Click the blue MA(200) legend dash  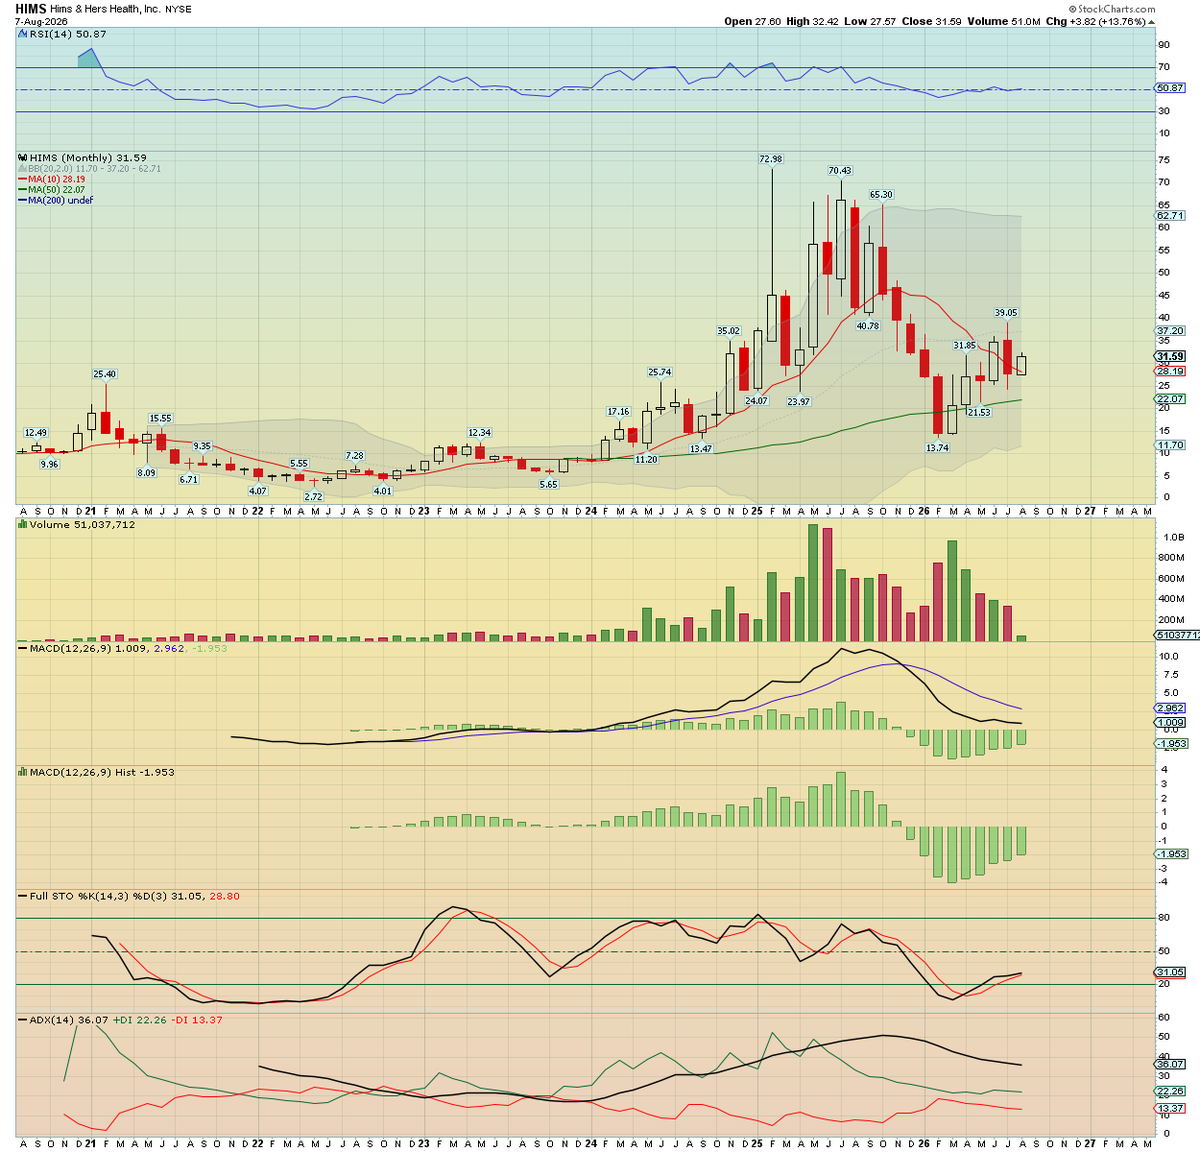click(22, 200)
